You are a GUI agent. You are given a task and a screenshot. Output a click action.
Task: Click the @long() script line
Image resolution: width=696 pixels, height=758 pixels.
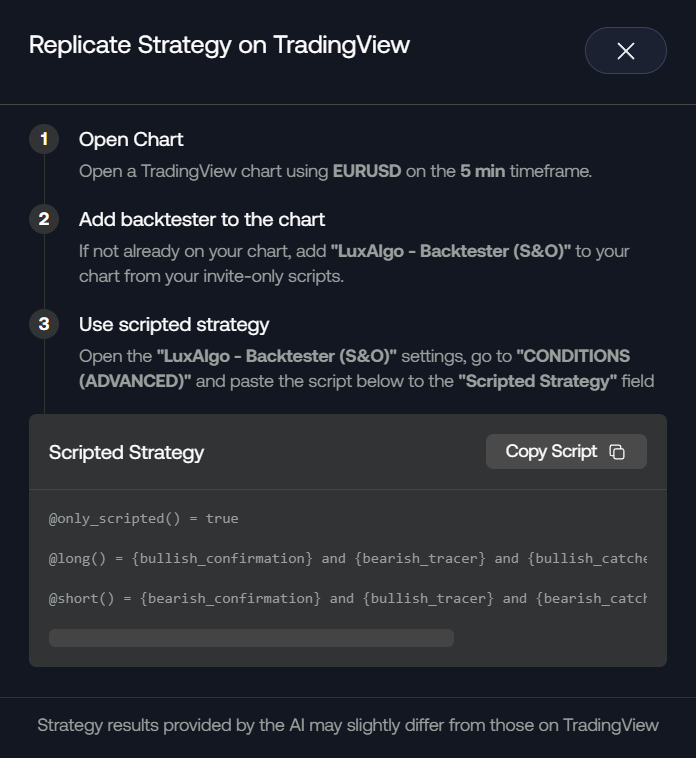(x=347, y=558)
